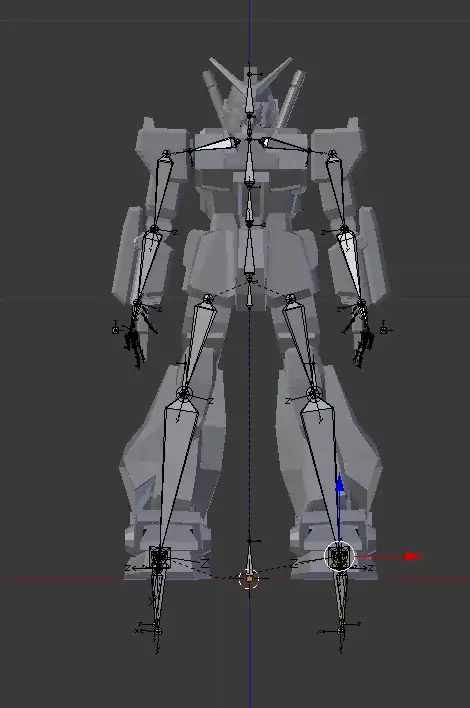Select the screen-right knee joint circle
The height and width of the screenshot is (708, 470).
coord(314,394)
